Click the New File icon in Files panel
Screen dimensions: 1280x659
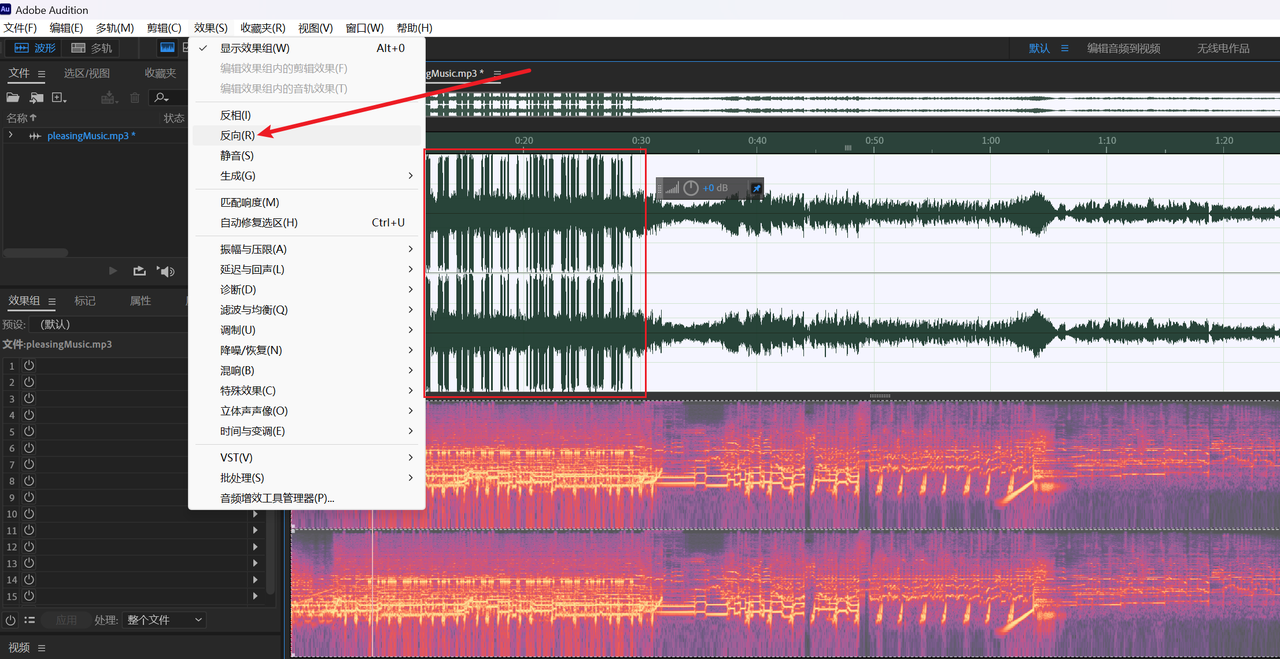point(59,98)
